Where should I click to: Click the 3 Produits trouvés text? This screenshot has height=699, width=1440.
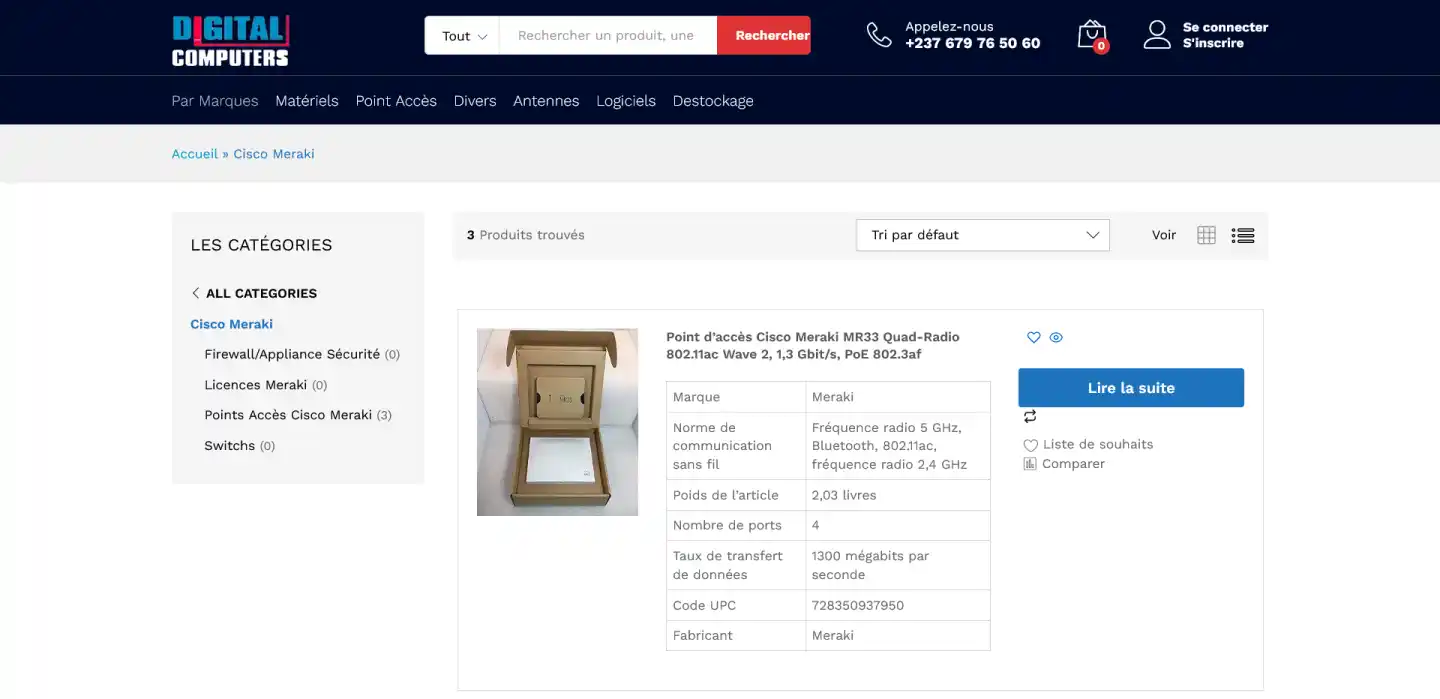coord(526,235)
